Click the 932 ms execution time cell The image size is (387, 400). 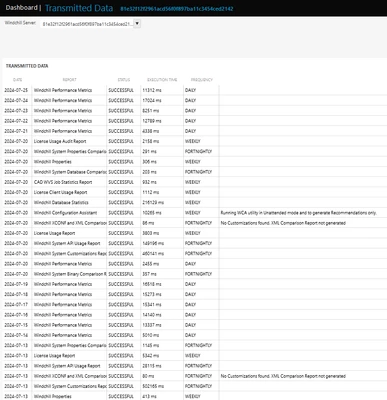tap(149, 182)
